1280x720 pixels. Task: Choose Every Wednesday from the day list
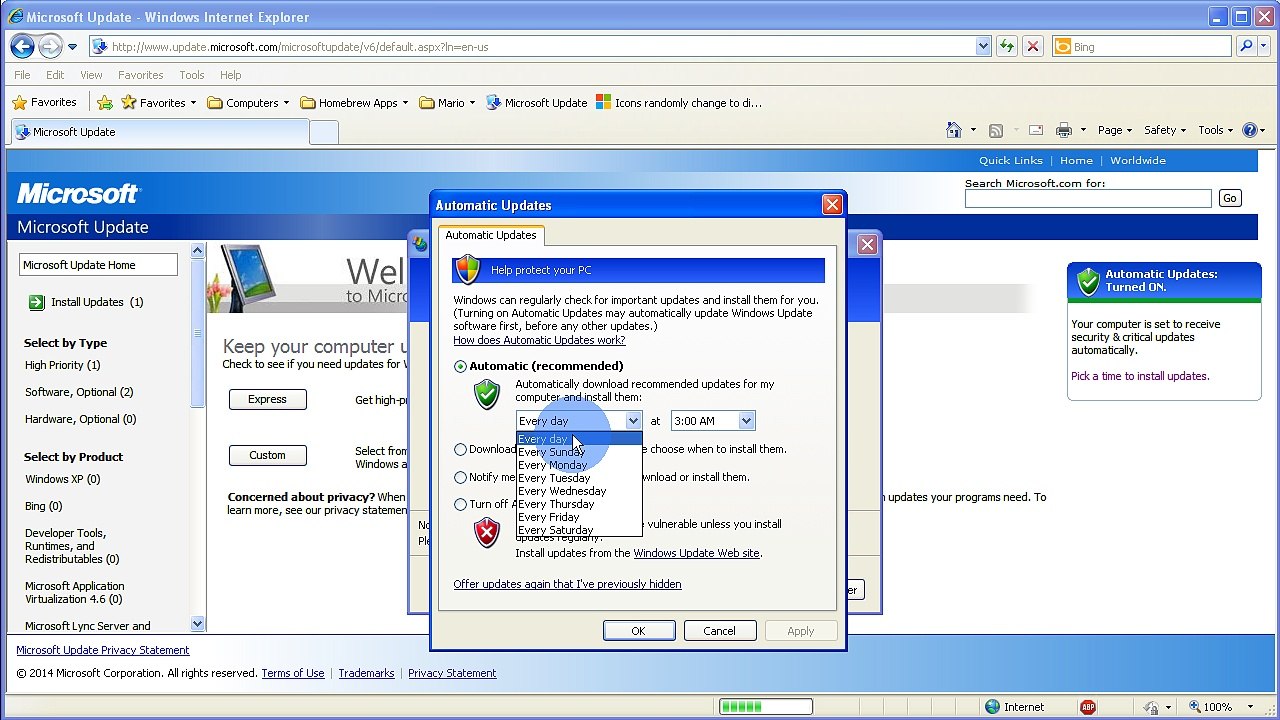pyautogui.click(x=578, y=491)
